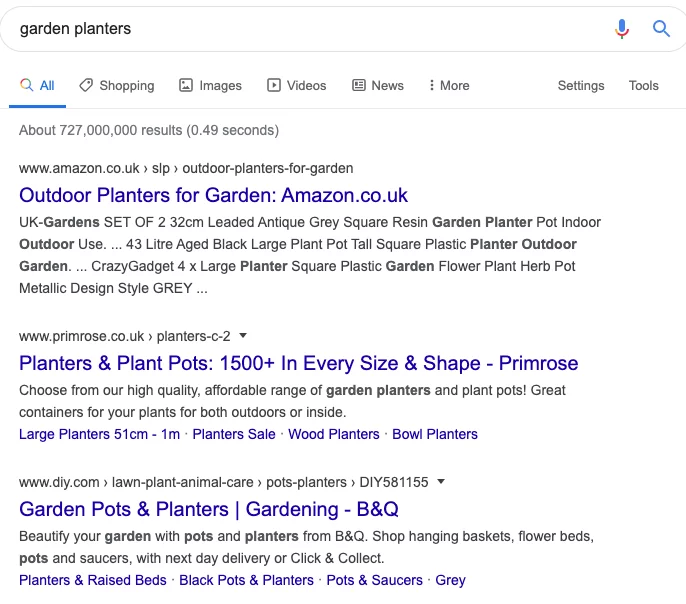The height and width of the screenshot is (604, 686).
Task: Open the Primrose Planters & Plant Pots result
Action: coord(299,363)
